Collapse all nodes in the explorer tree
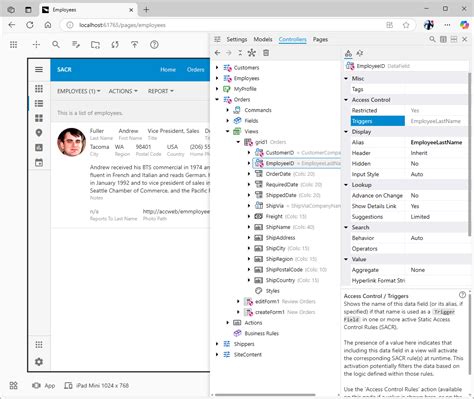 coord(240,53)
